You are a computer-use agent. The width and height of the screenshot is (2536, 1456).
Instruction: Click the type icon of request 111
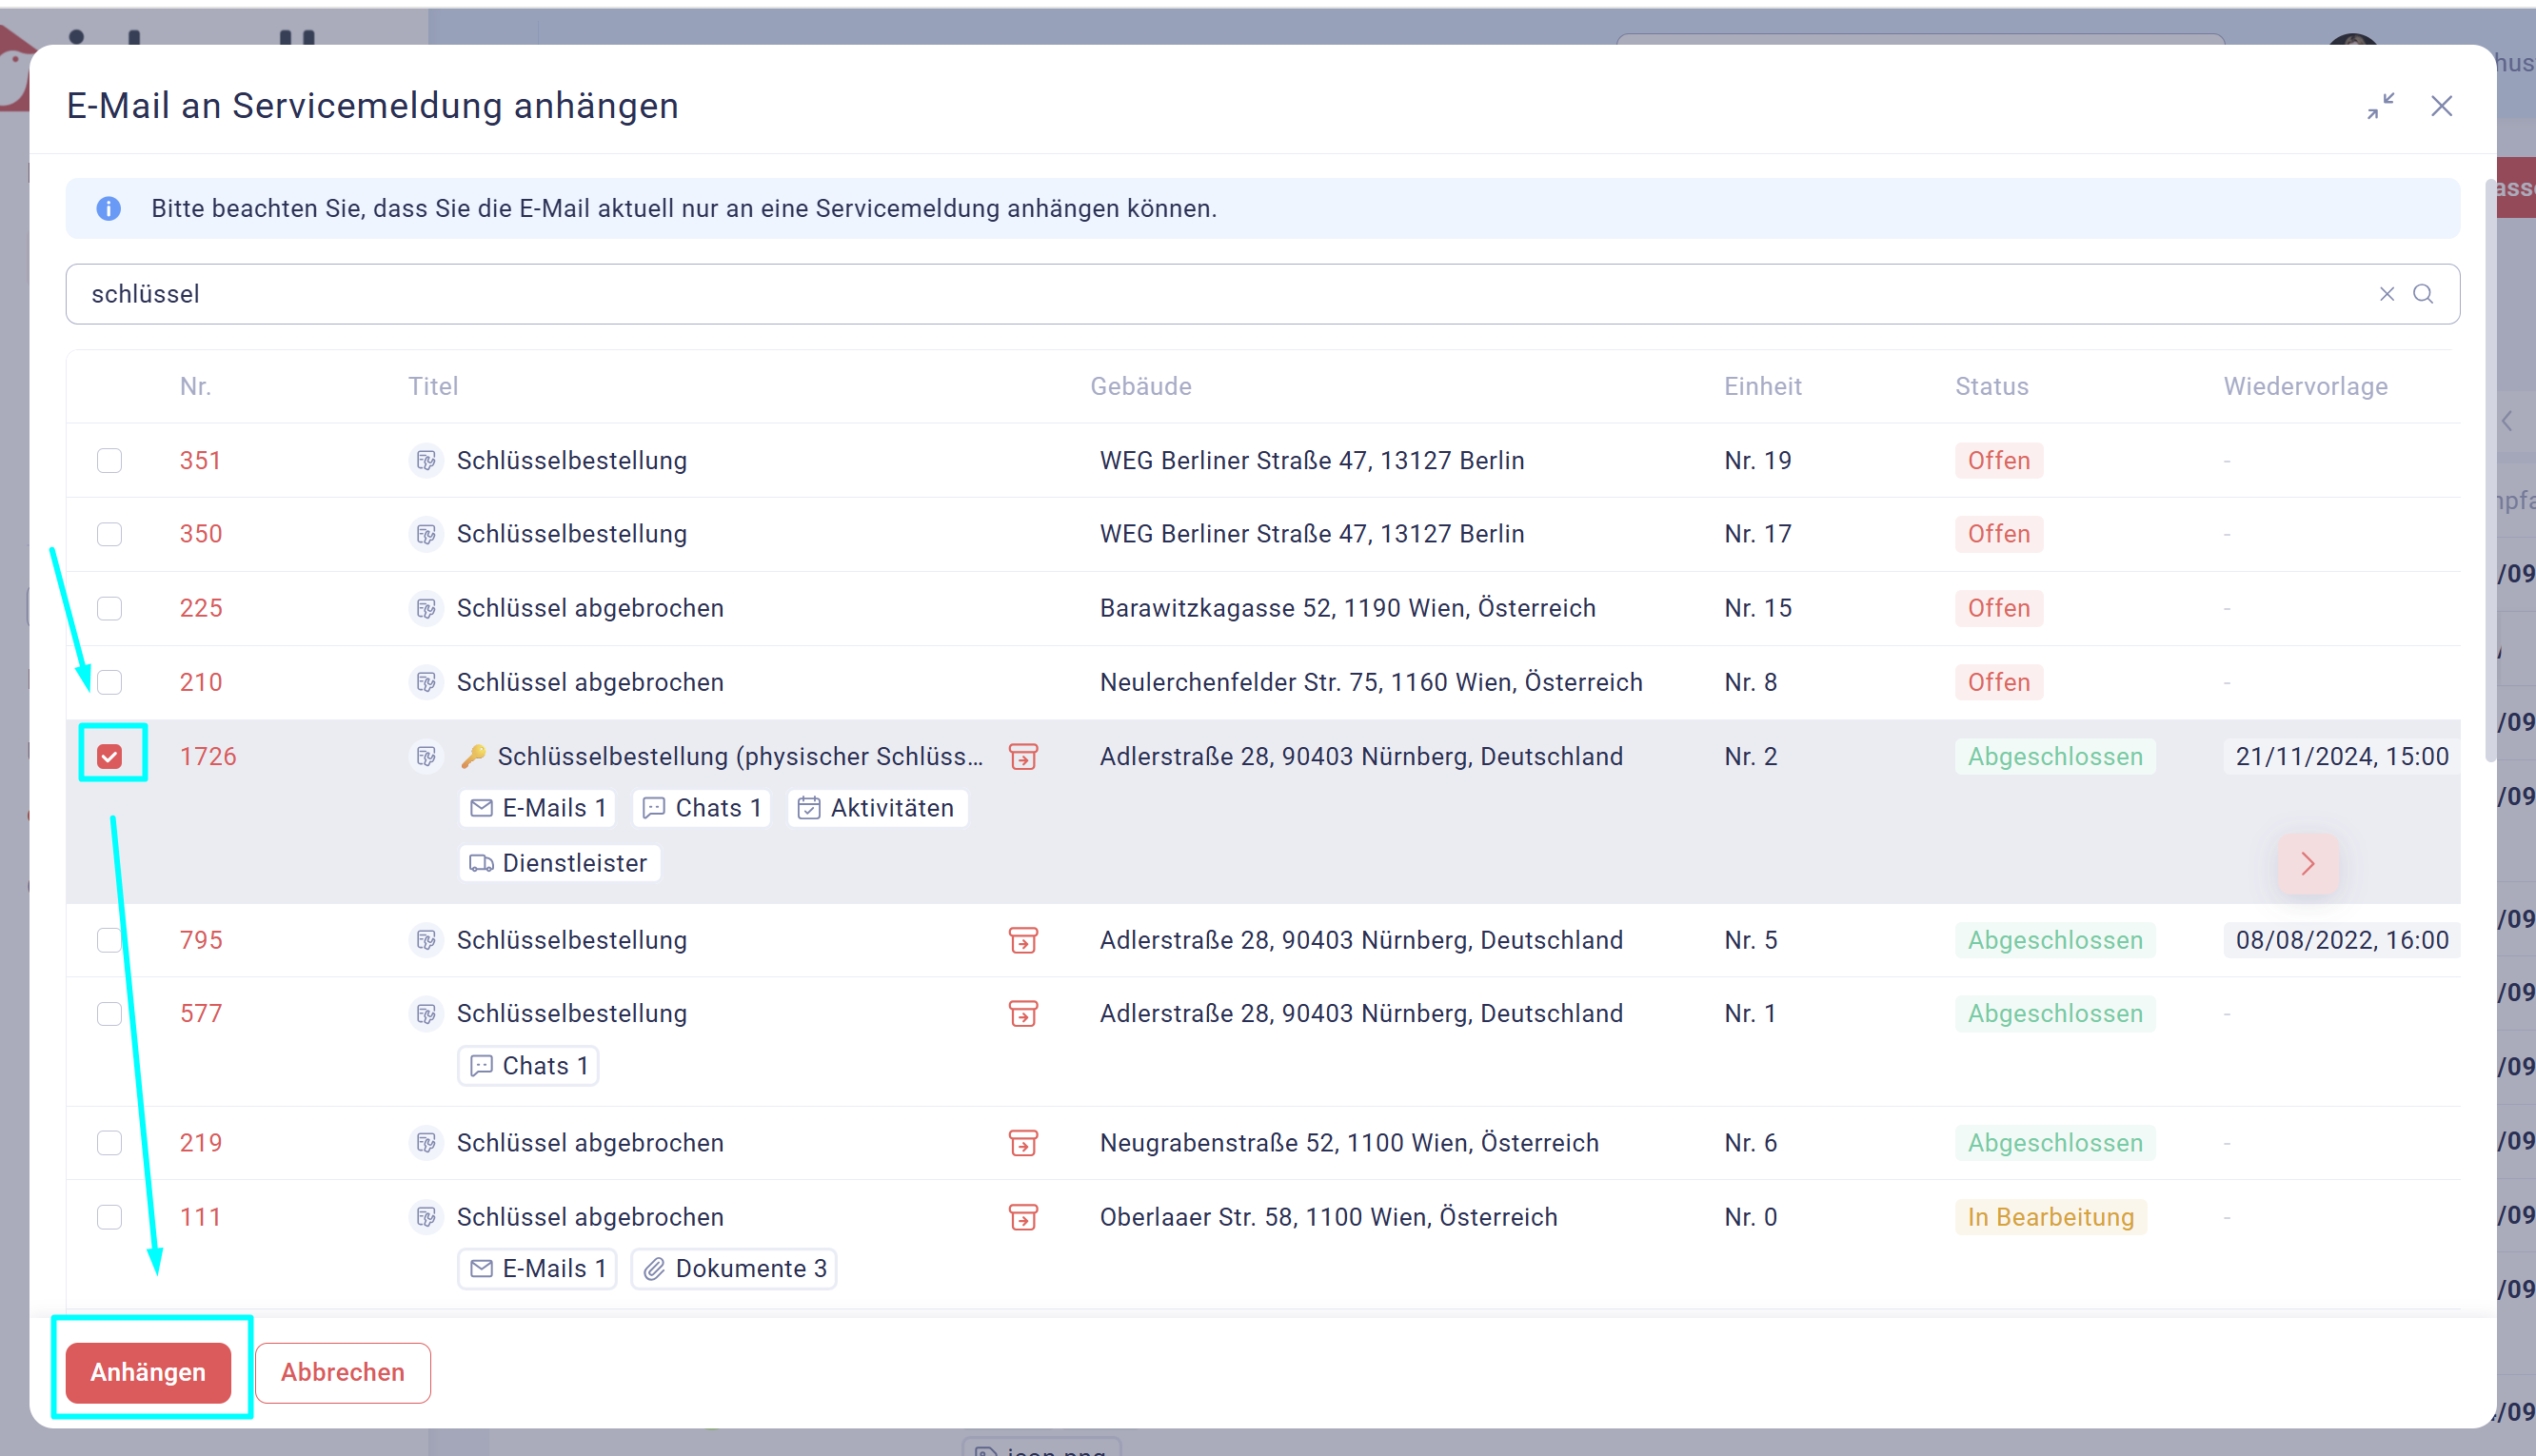426,1217
